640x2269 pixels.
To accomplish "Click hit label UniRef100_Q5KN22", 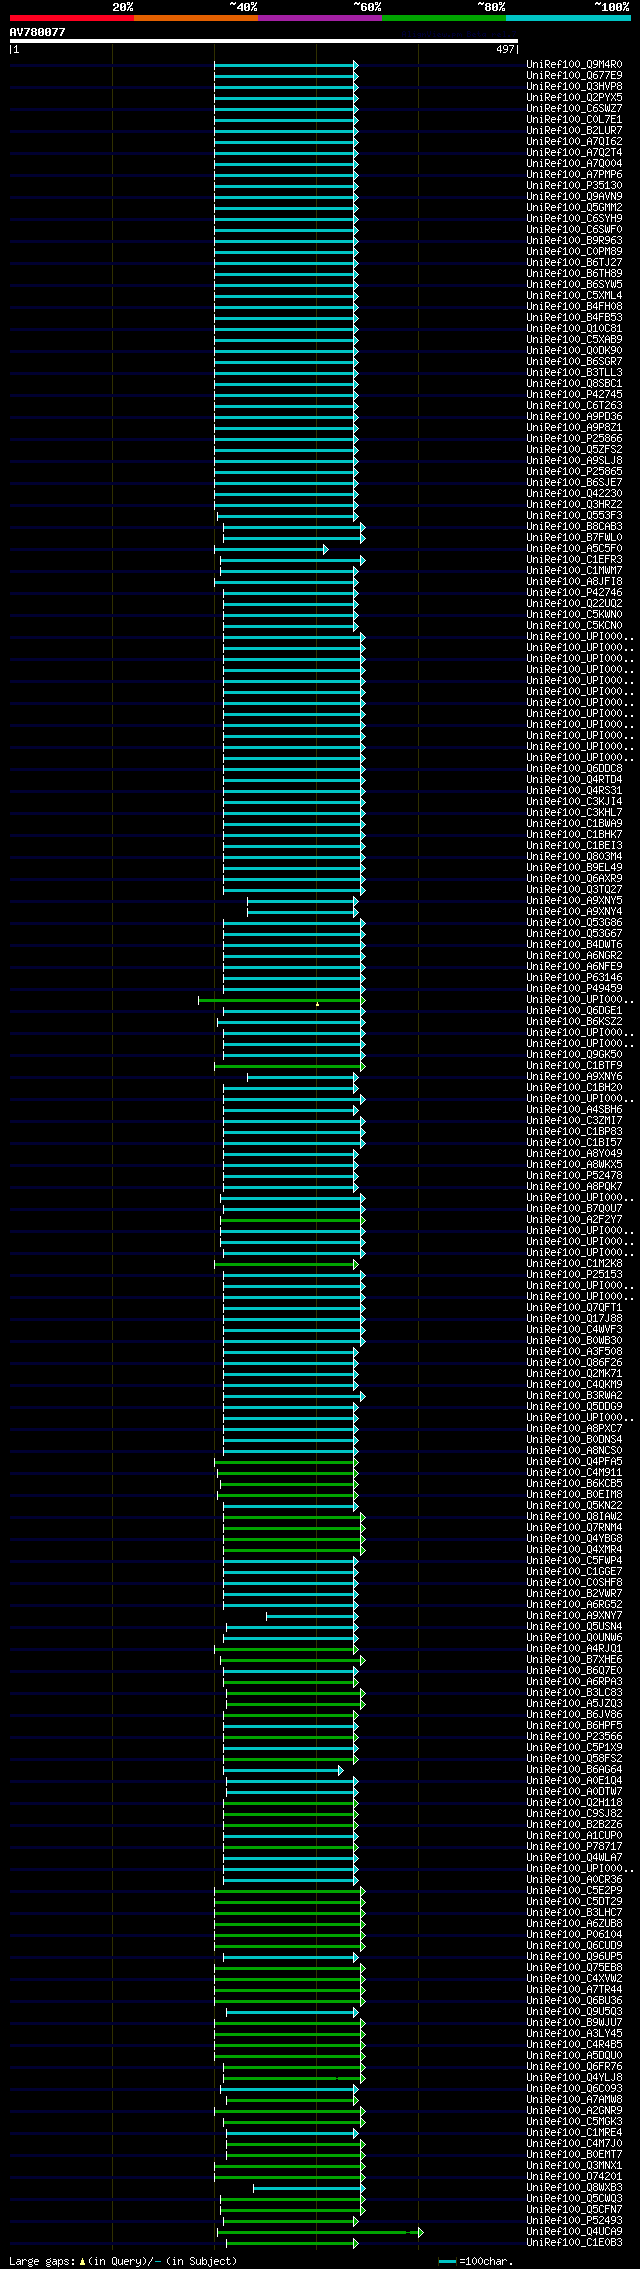I will 574,1506.
